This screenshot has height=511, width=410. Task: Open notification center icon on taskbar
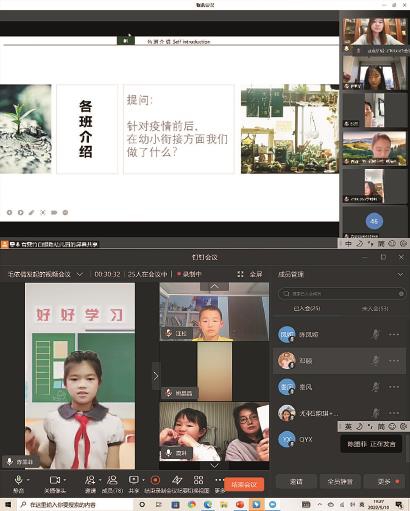click(399, 505)
